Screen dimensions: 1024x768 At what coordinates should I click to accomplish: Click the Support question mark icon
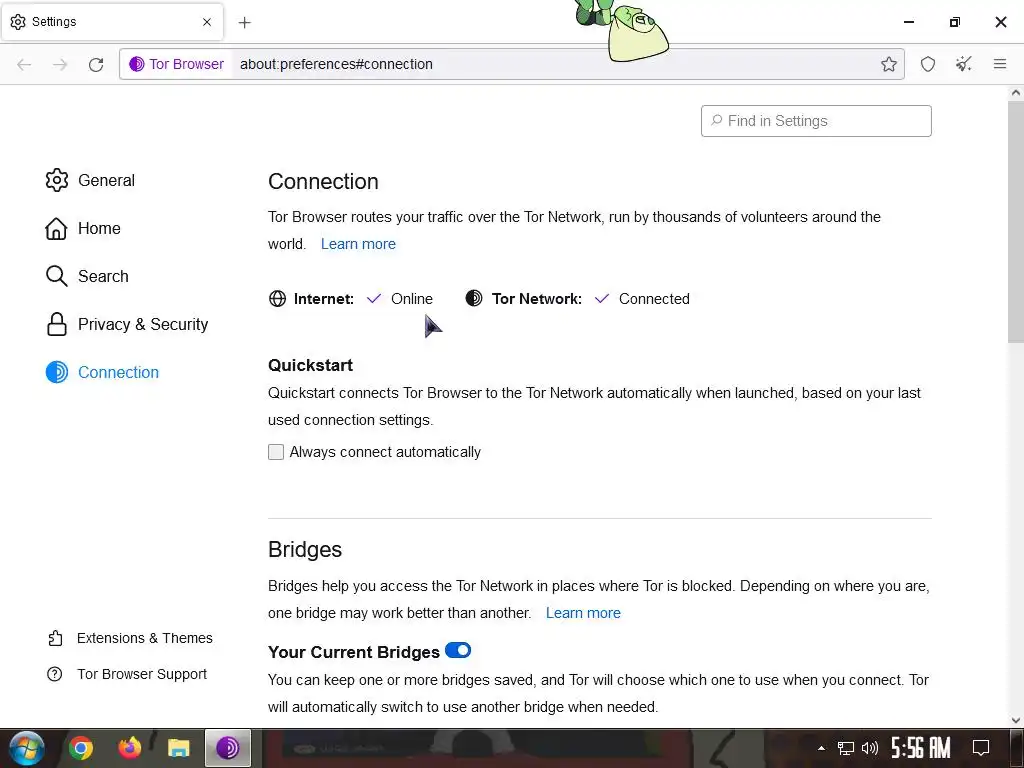(55, 674)
